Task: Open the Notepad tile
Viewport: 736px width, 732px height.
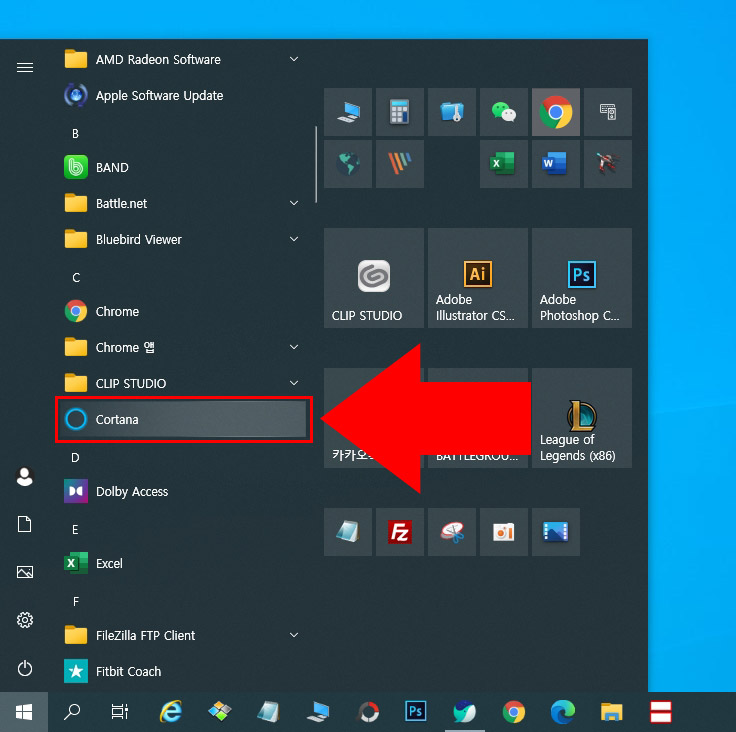Action: (348, 532)
